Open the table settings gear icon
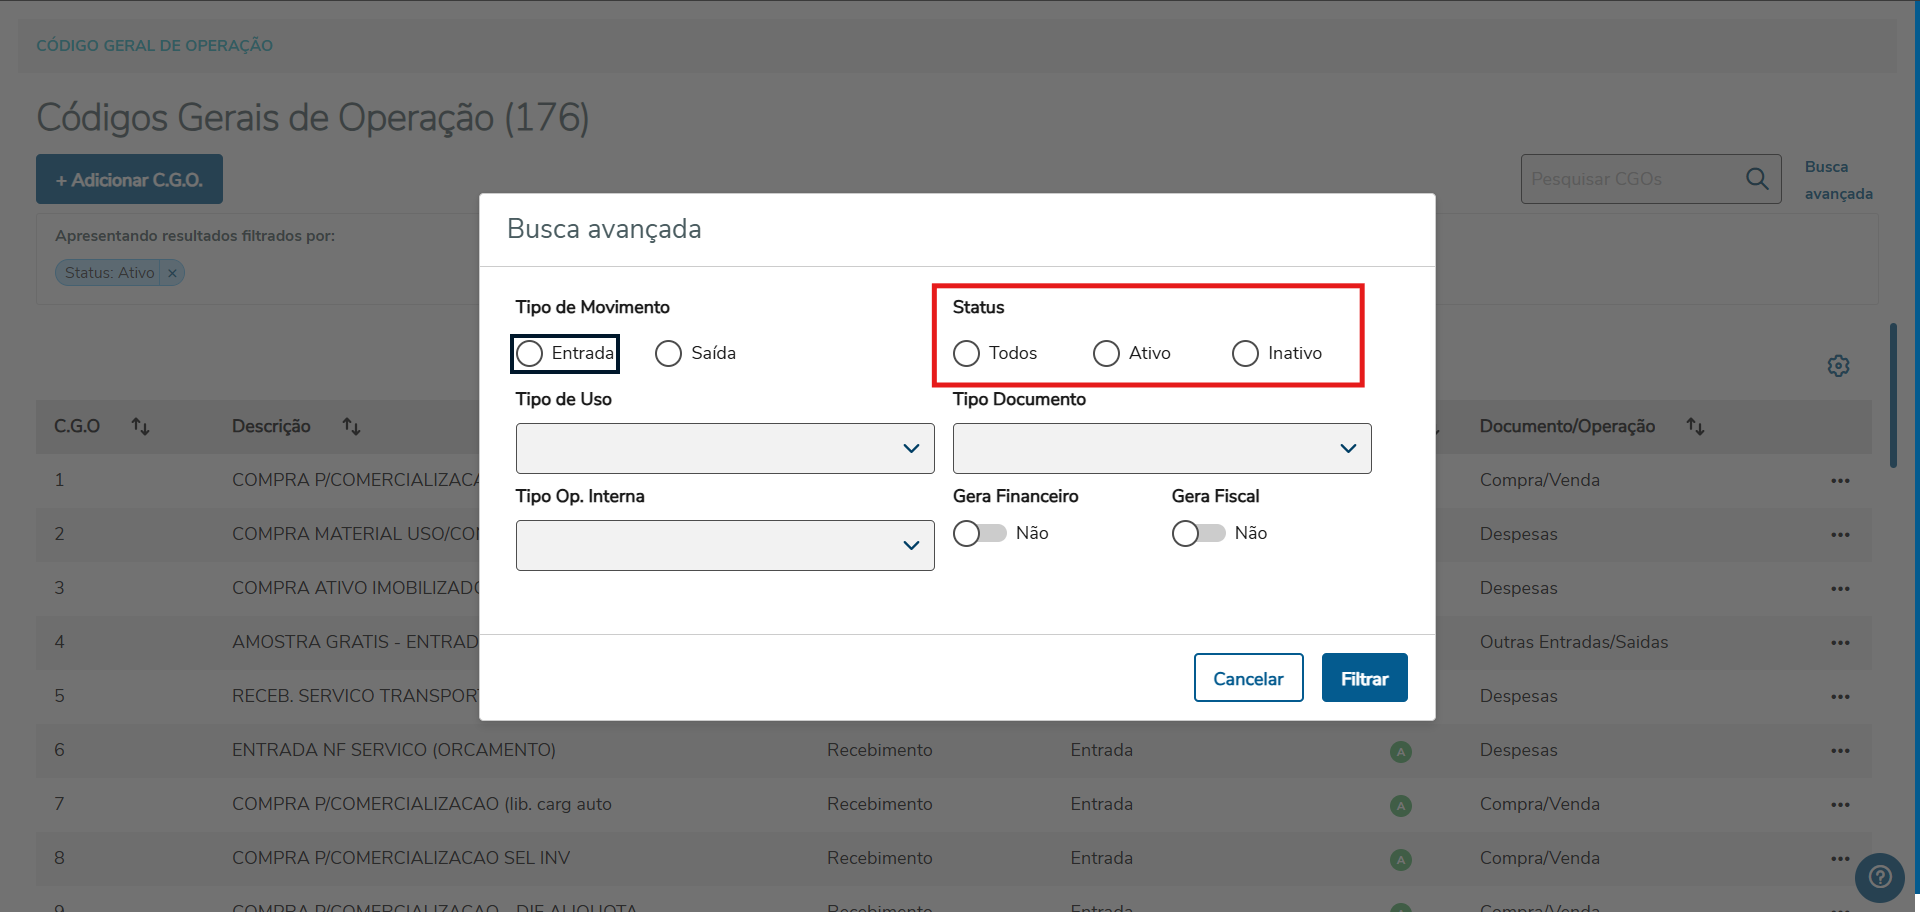 1838,366
